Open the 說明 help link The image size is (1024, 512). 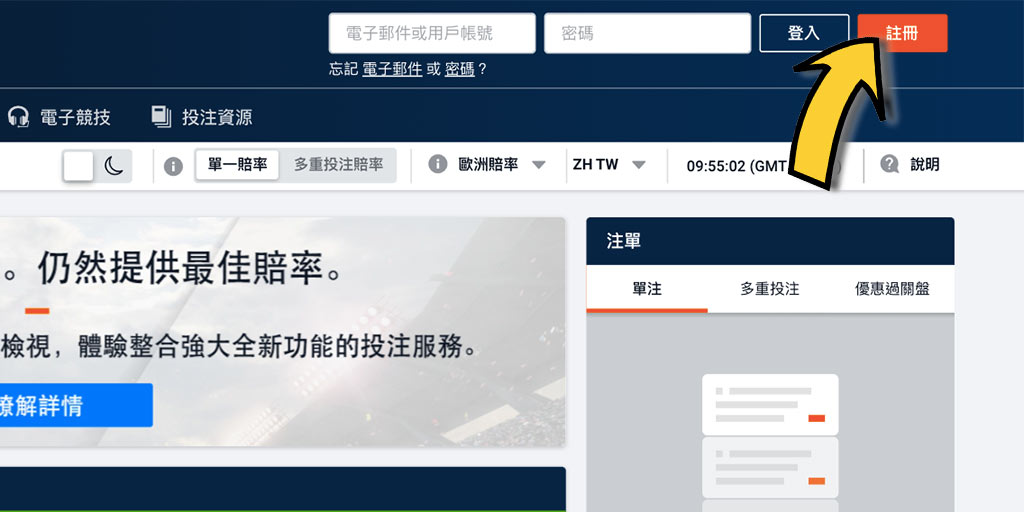click(x=925, y=165)
